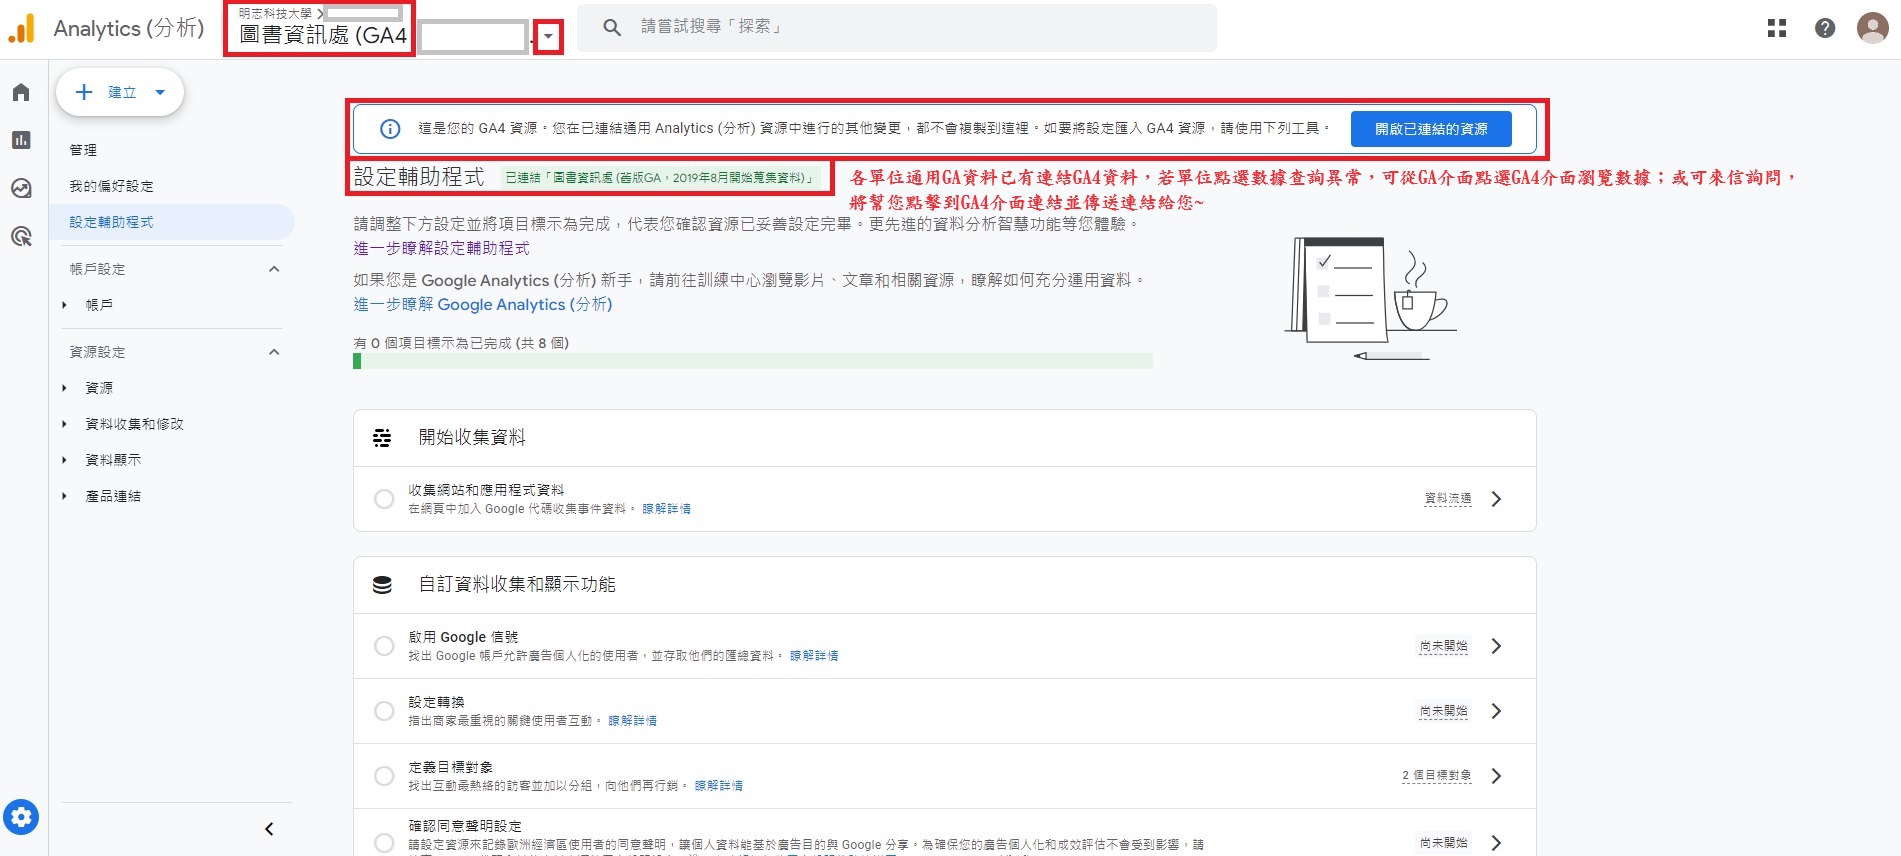This screenshot has width=1901, height=856.
Task: Open 確認同意聲明設定 row arrow
Action: [1496, 843]
